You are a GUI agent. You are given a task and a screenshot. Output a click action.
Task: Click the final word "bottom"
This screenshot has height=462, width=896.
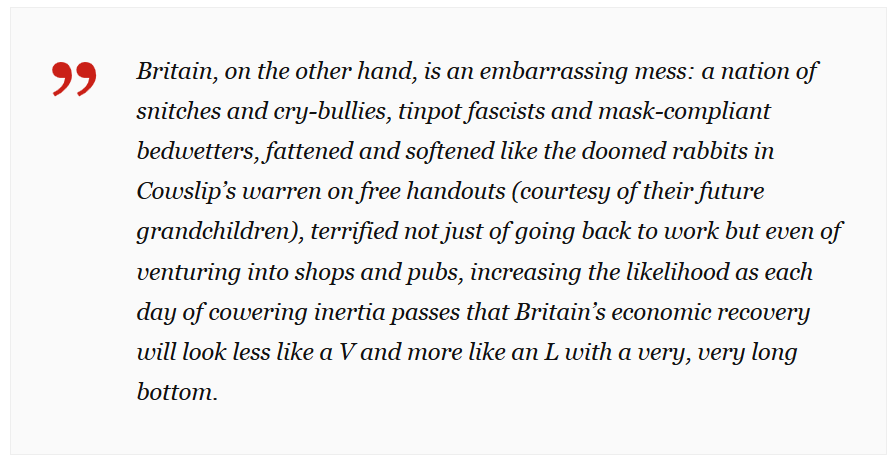(x=174, y=392)
